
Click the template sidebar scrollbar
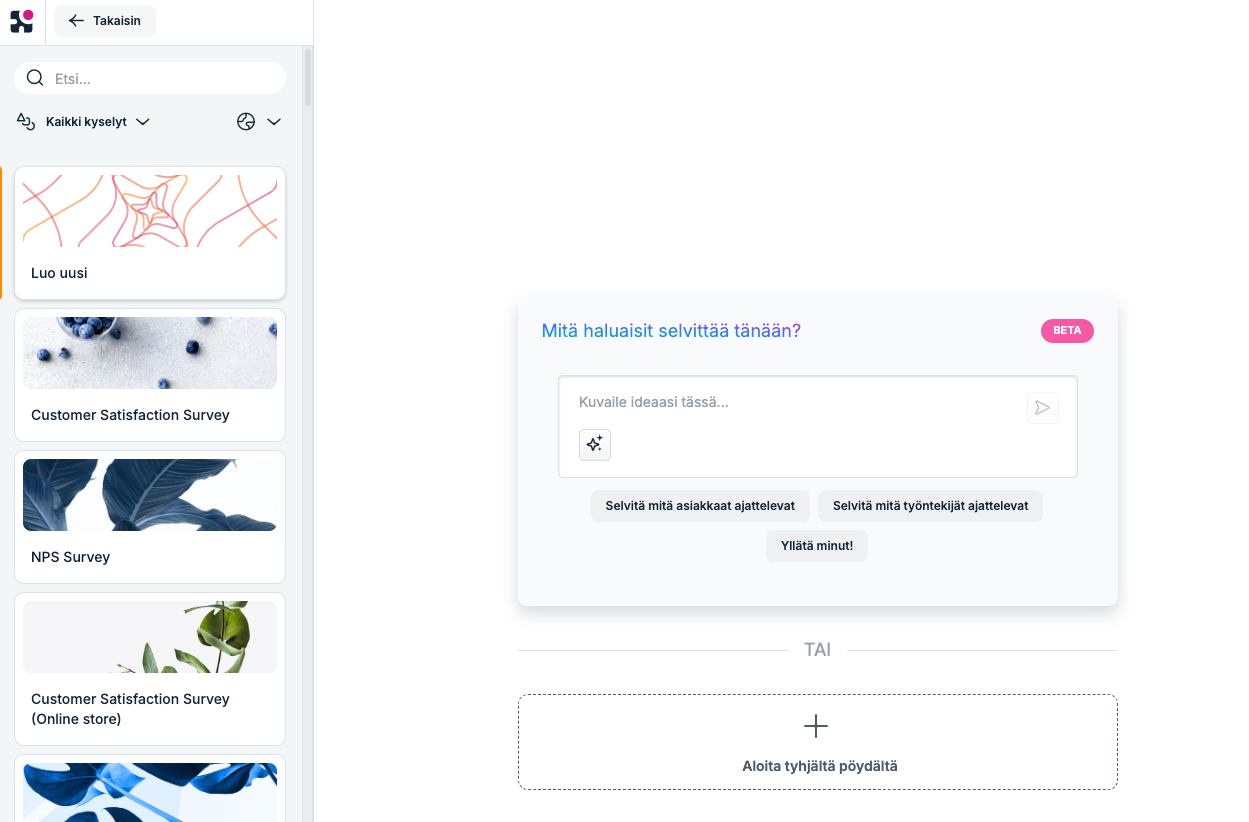[x=308, y=78]
